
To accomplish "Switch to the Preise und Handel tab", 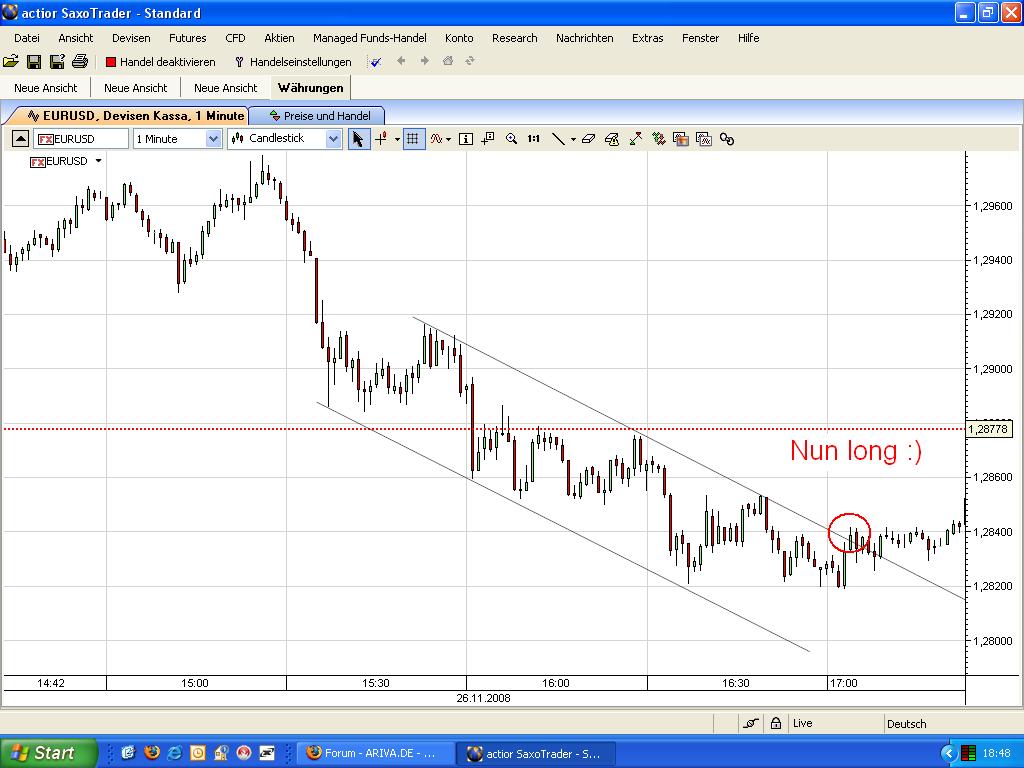I will point(318,115).
